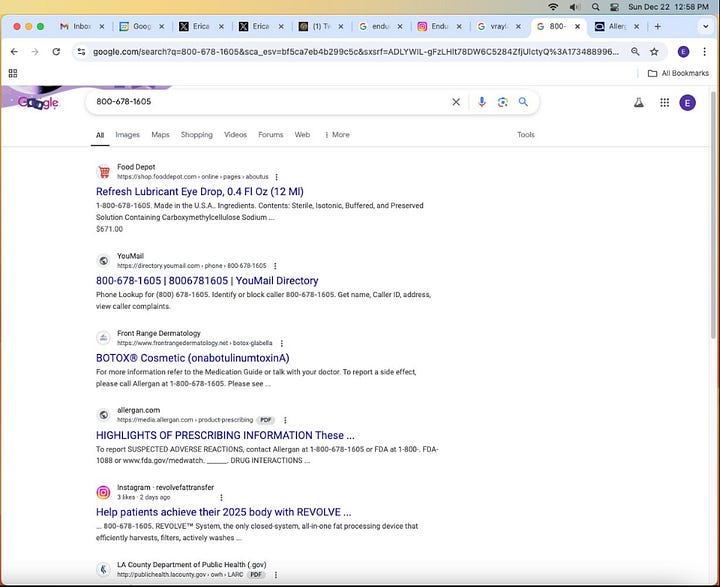Click the forward navigation arrow
The image size is (720, 587).
(x=35, y=52)
